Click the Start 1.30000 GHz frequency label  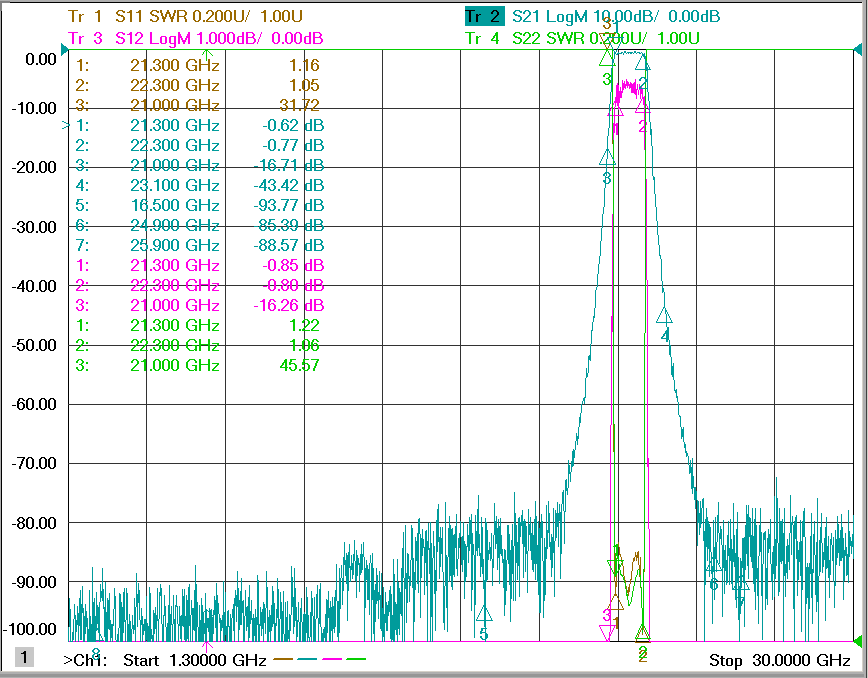[x=194, y=660]
